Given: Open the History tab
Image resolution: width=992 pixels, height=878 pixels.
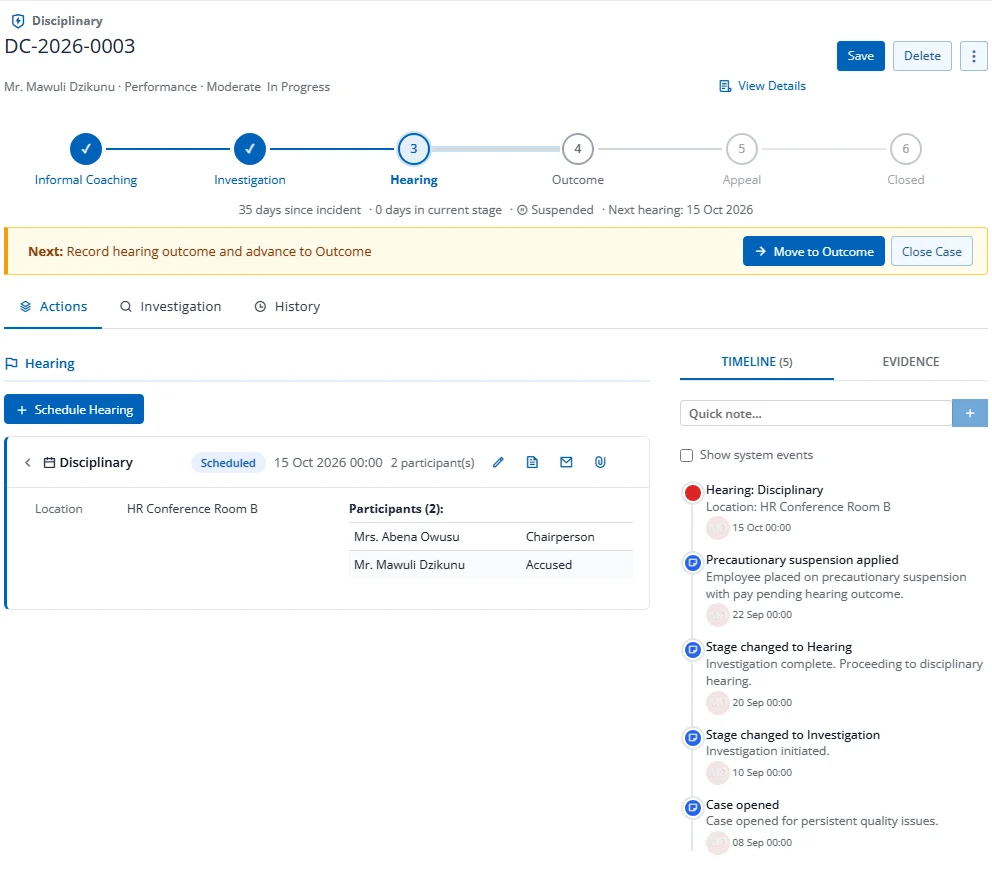Looking at the screenshot, I should 287,307.
